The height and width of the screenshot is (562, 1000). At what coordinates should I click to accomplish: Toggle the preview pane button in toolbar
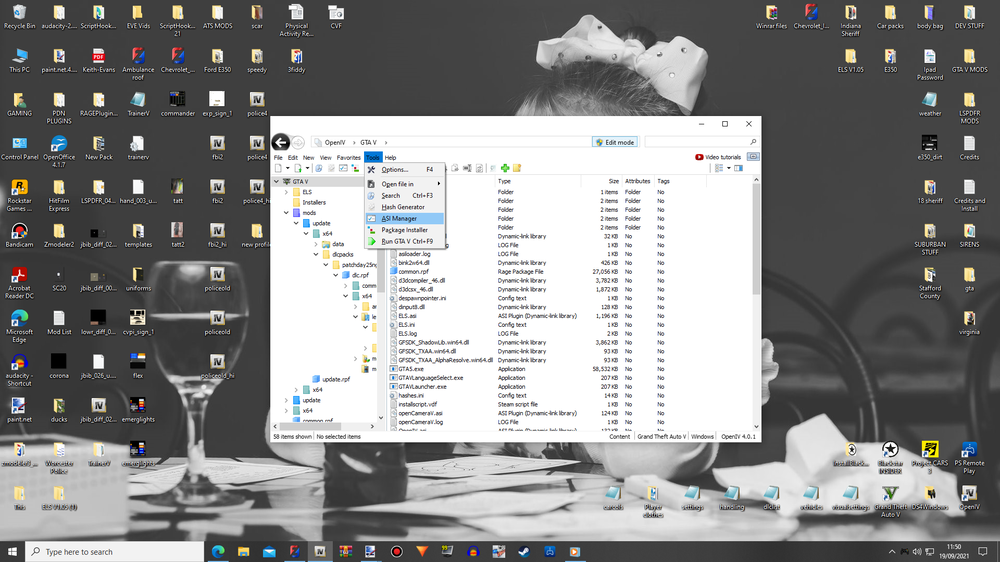739,169
